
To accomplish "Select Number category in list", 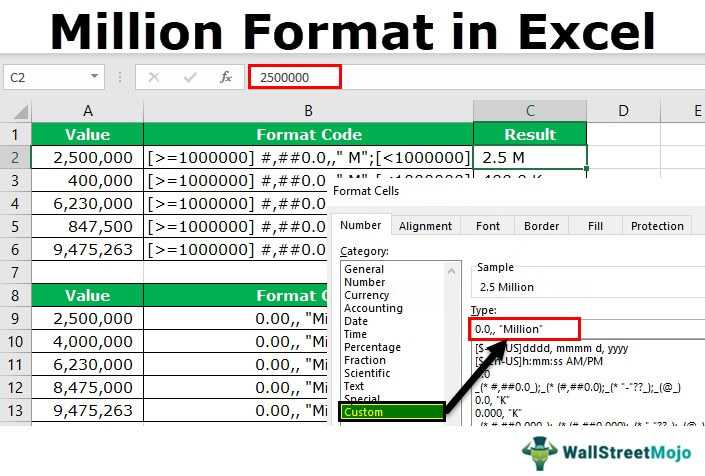I will point(365,282).
